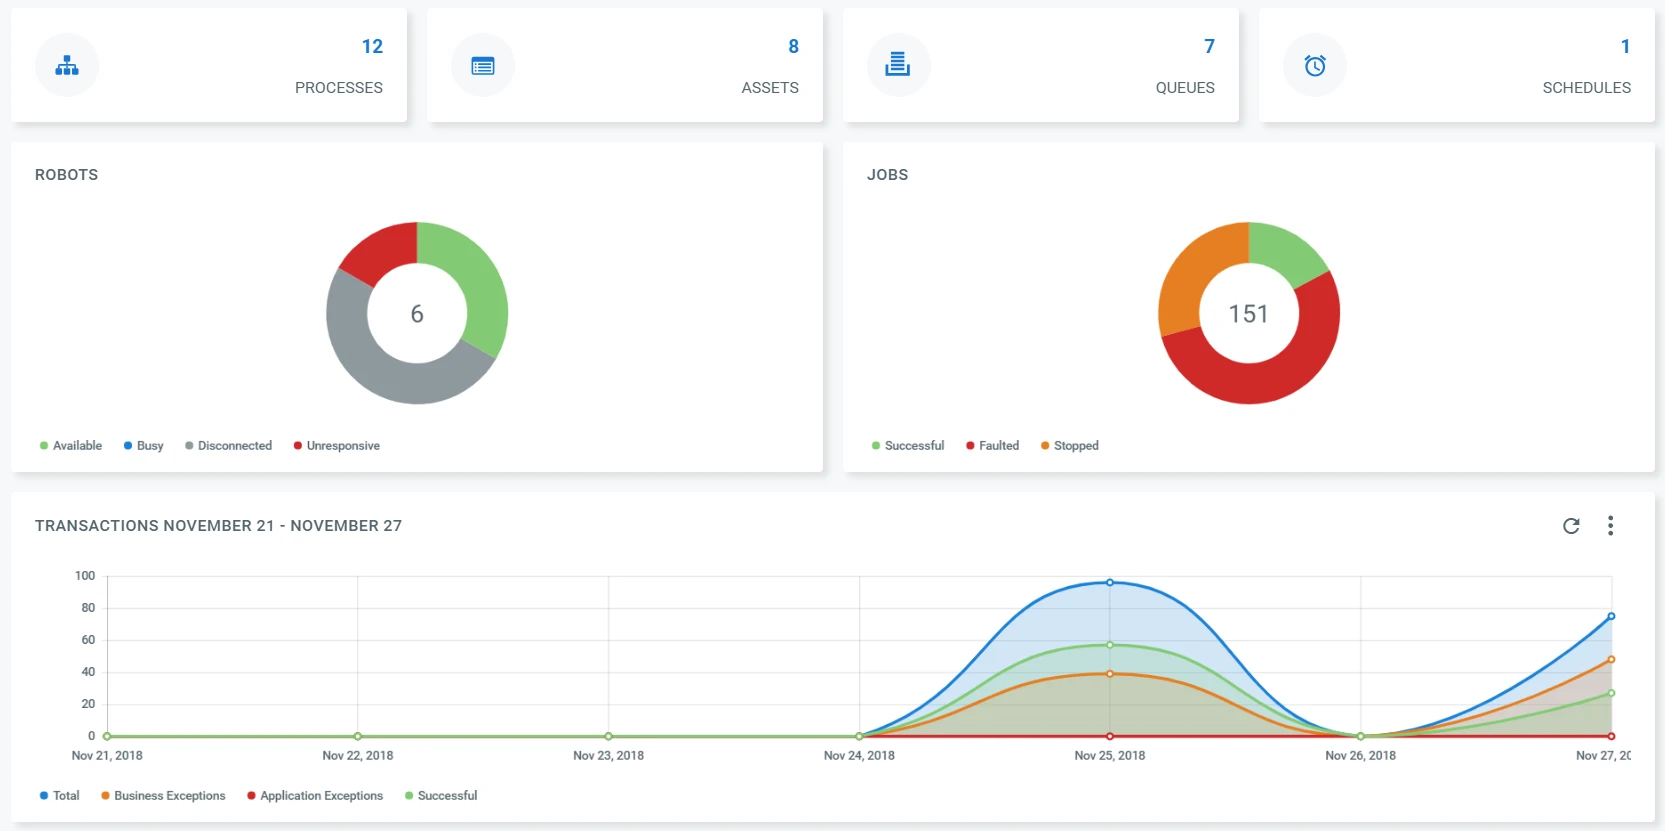Toggle the Disconnected legend item
The width and height of the screenshot is (1665, 831).
(x=228, y=446)
